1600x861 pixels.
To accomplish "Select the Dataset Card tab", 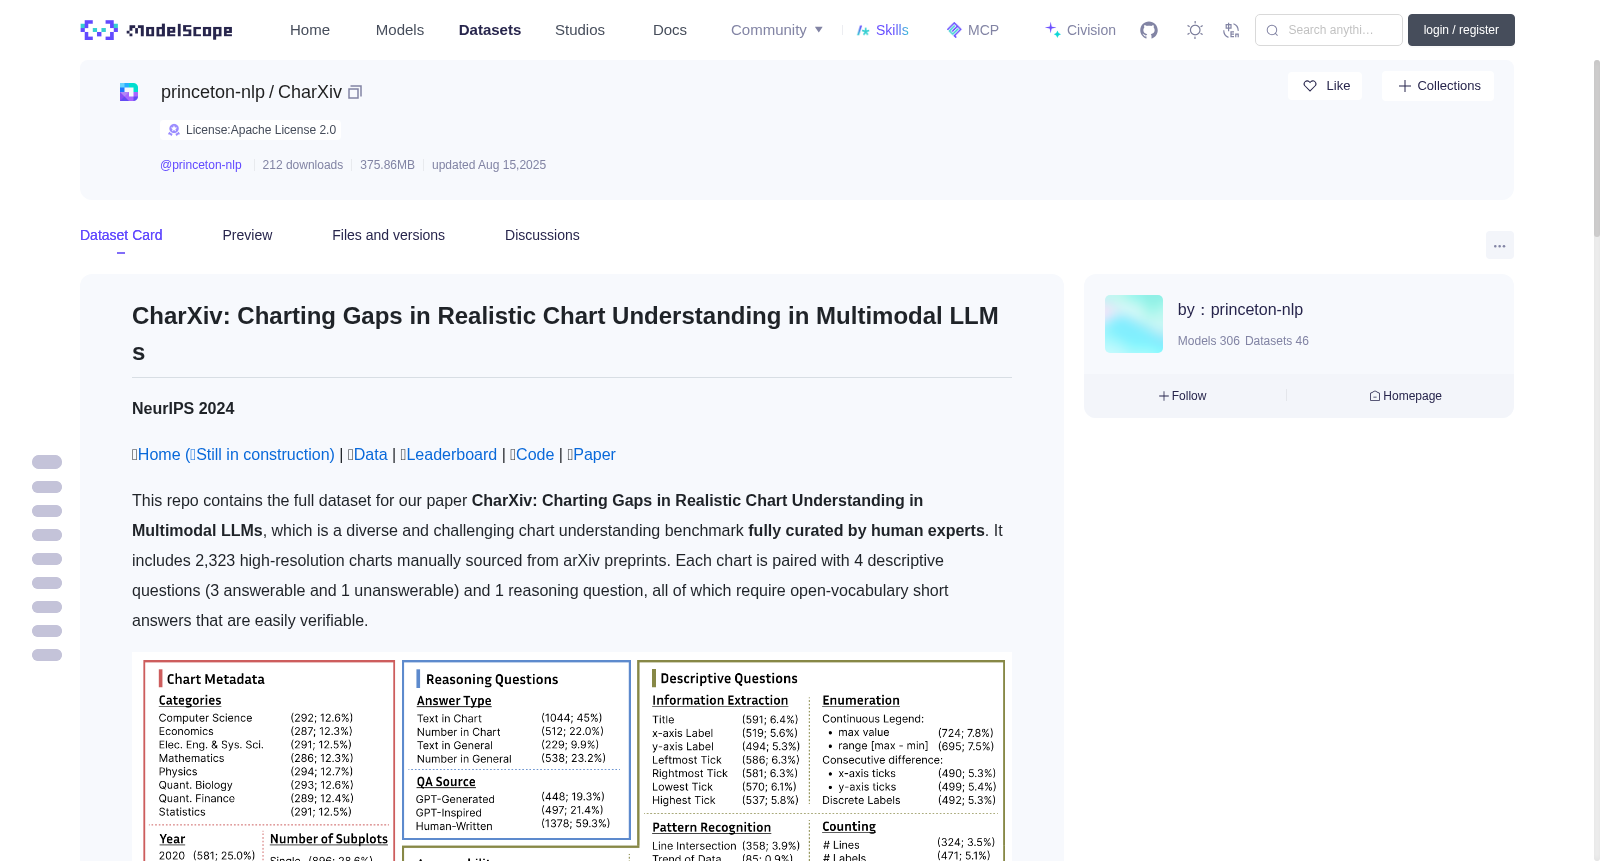I will [x=121, y=235].
